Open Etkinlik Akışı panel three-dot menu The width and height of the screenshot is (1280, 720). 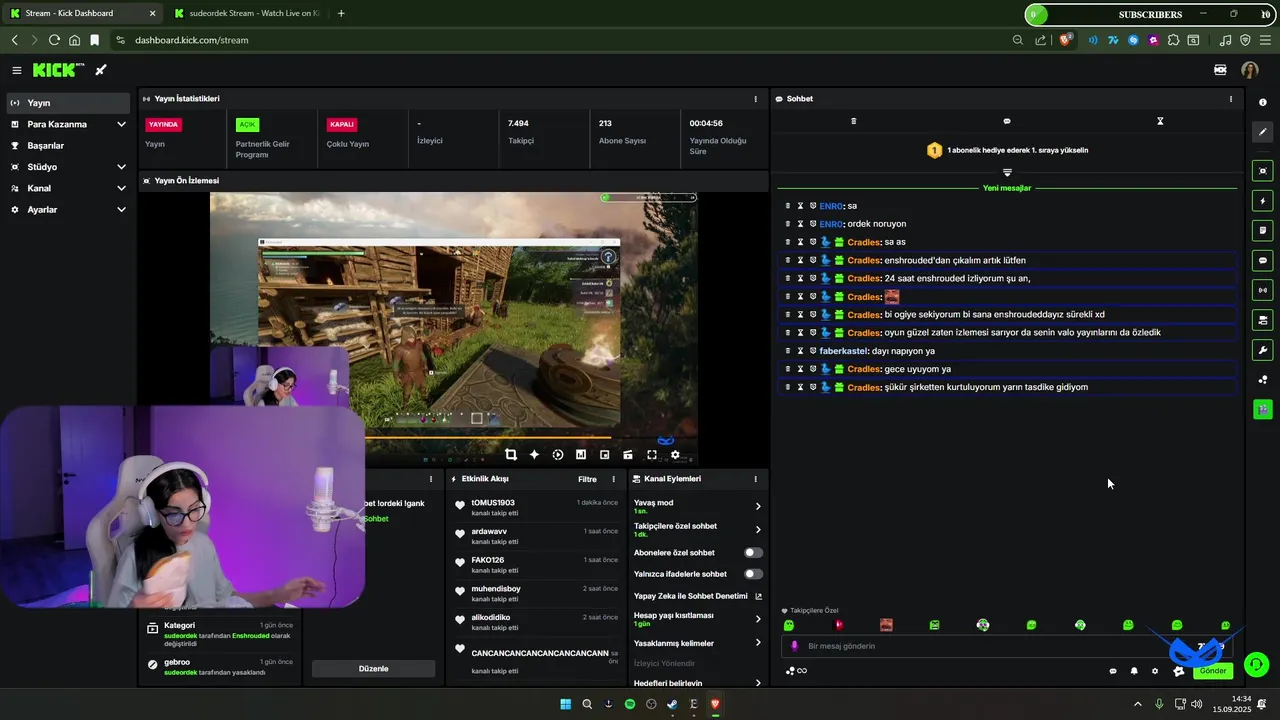614,479
